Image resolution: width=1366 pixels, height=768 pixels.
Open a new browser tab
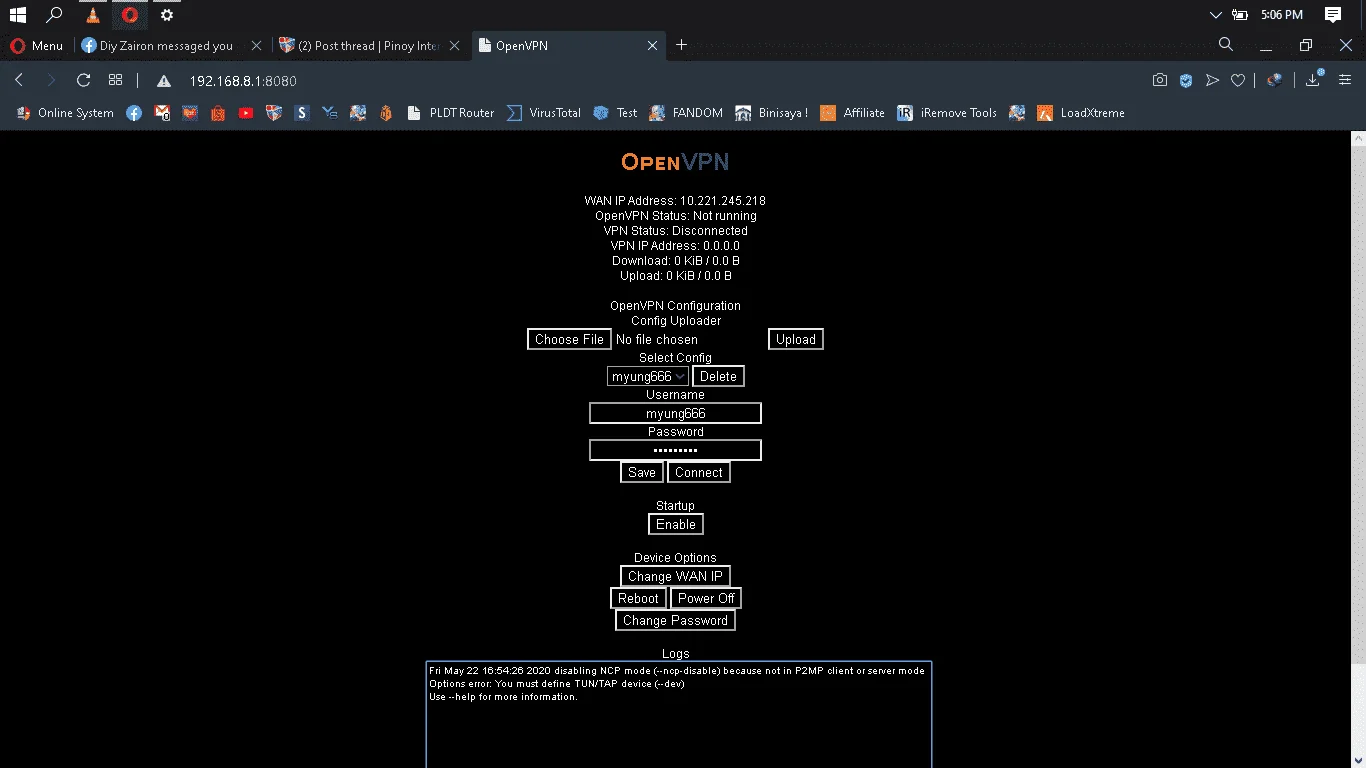[x=682, y=45]
